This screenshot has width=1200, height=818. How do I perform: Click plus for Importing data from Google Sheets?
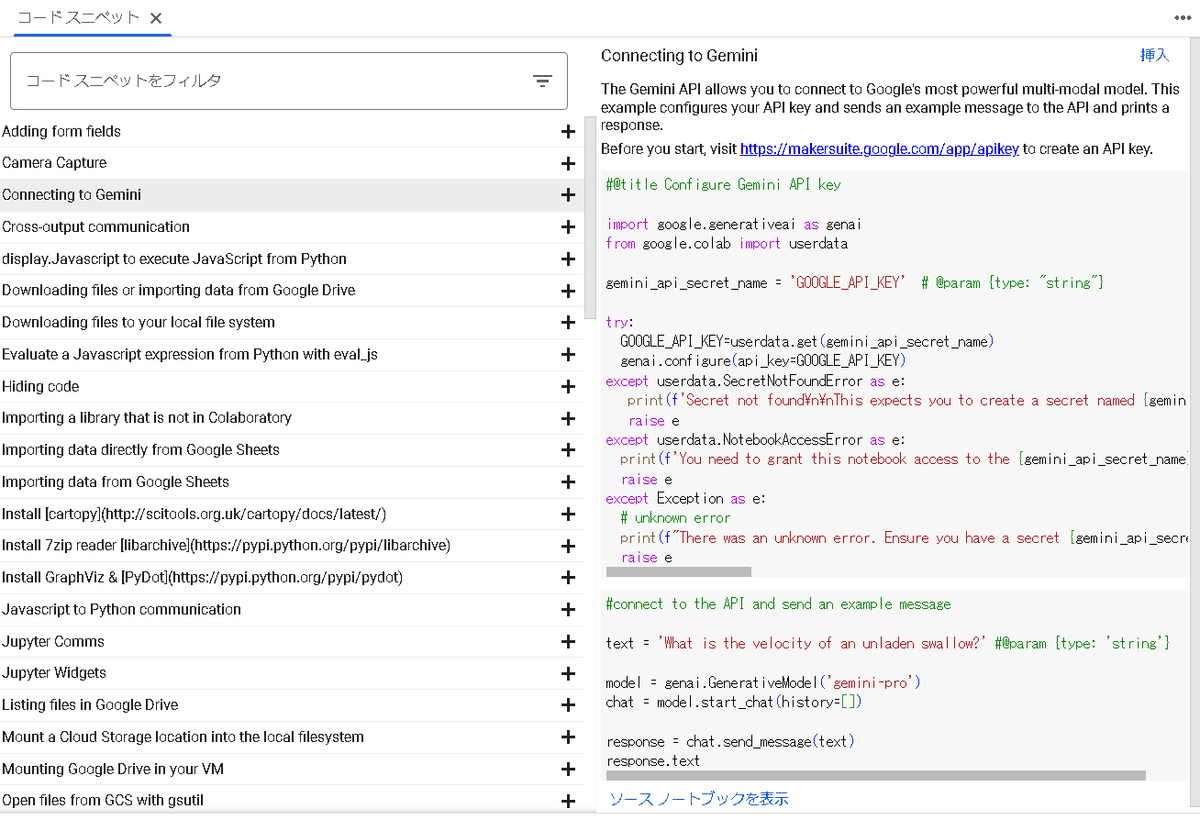click(568, 482)
